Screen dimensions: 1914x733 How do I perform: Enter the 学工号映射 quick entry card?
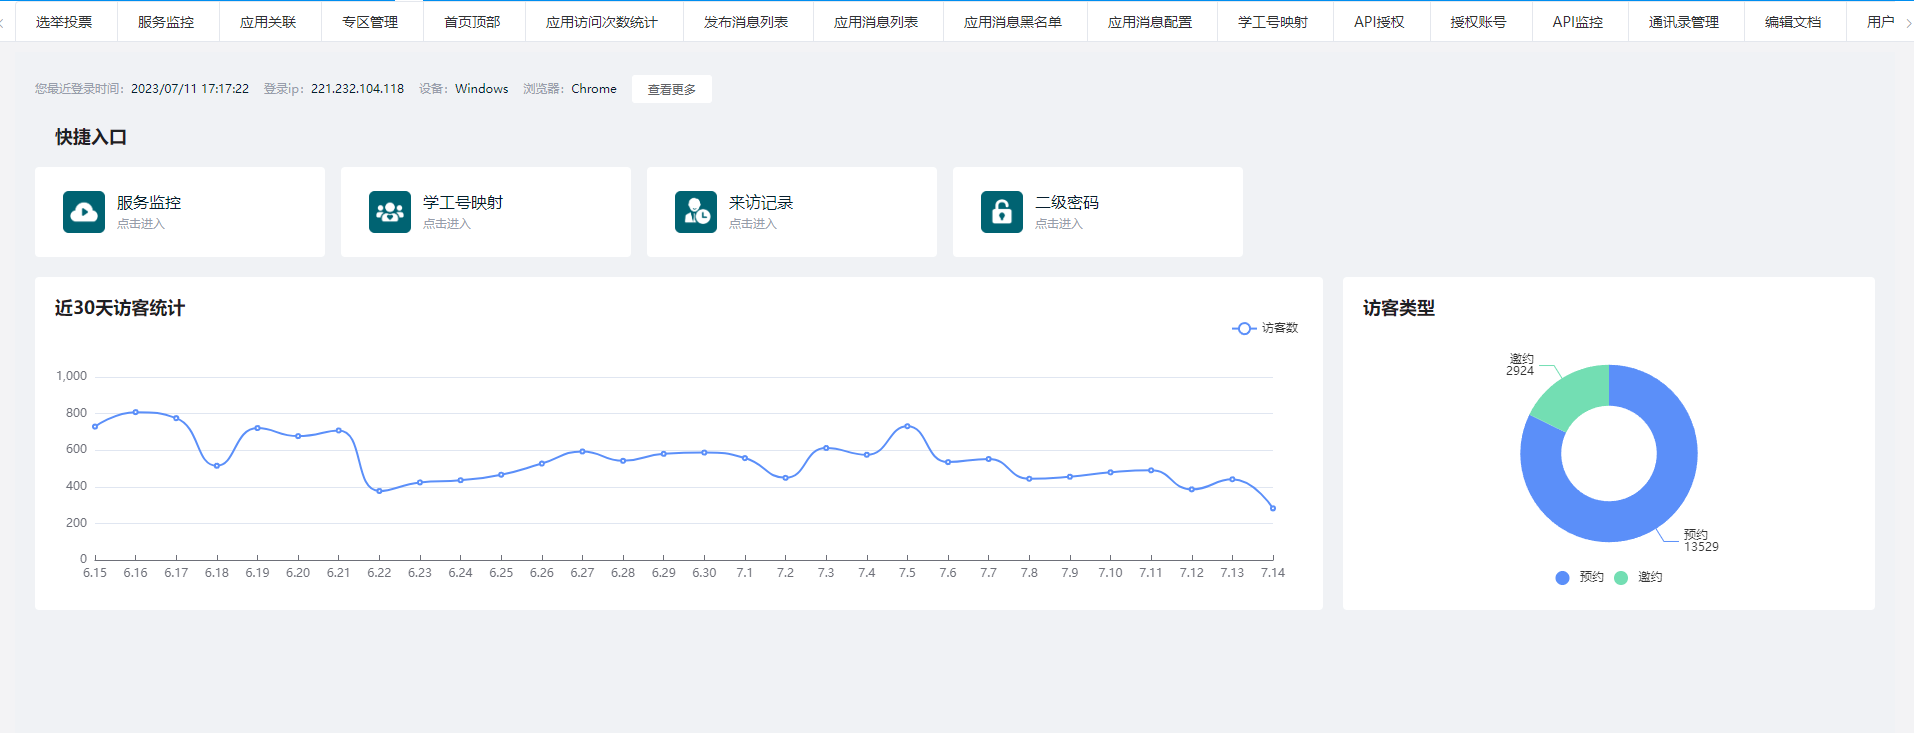tap(486, 212)
